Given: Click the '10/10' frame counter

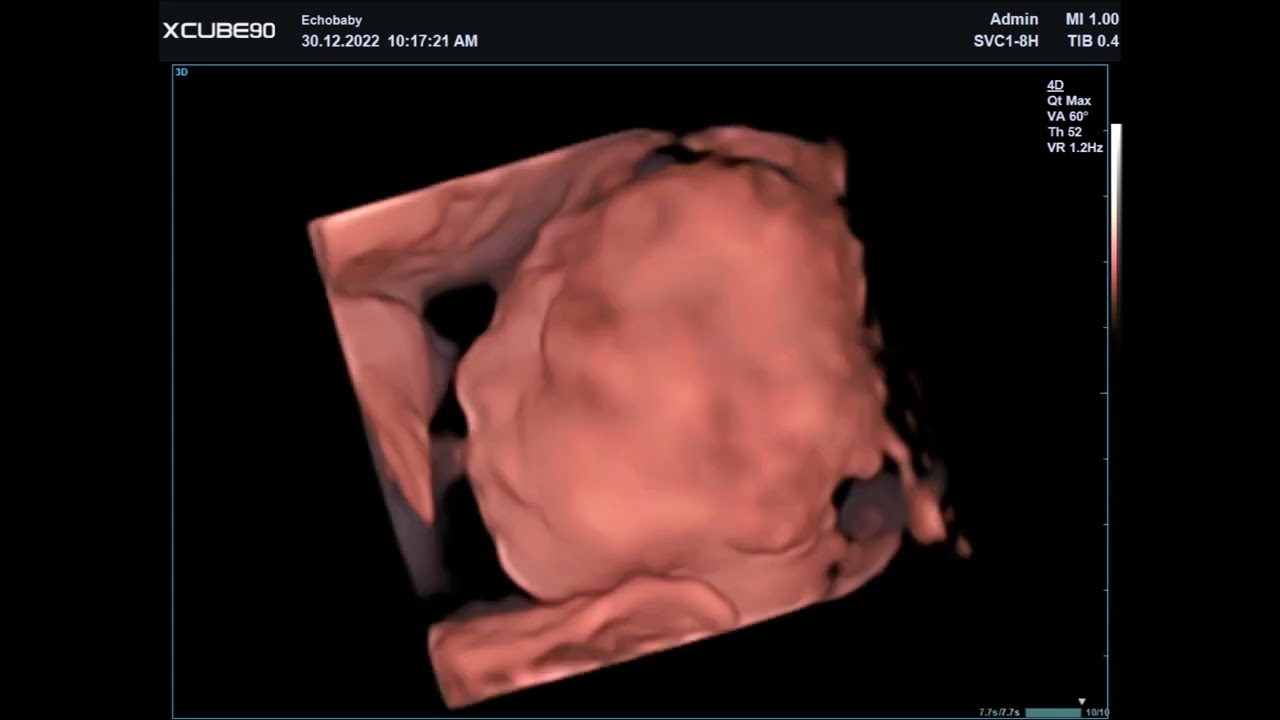Looking at the screenshot, I should [1097, 712].
